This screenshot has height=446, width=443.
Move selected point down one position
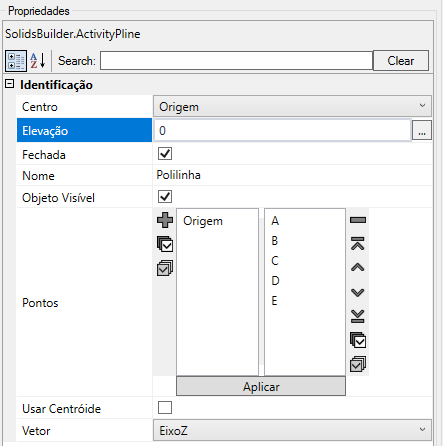pos(358,292)
